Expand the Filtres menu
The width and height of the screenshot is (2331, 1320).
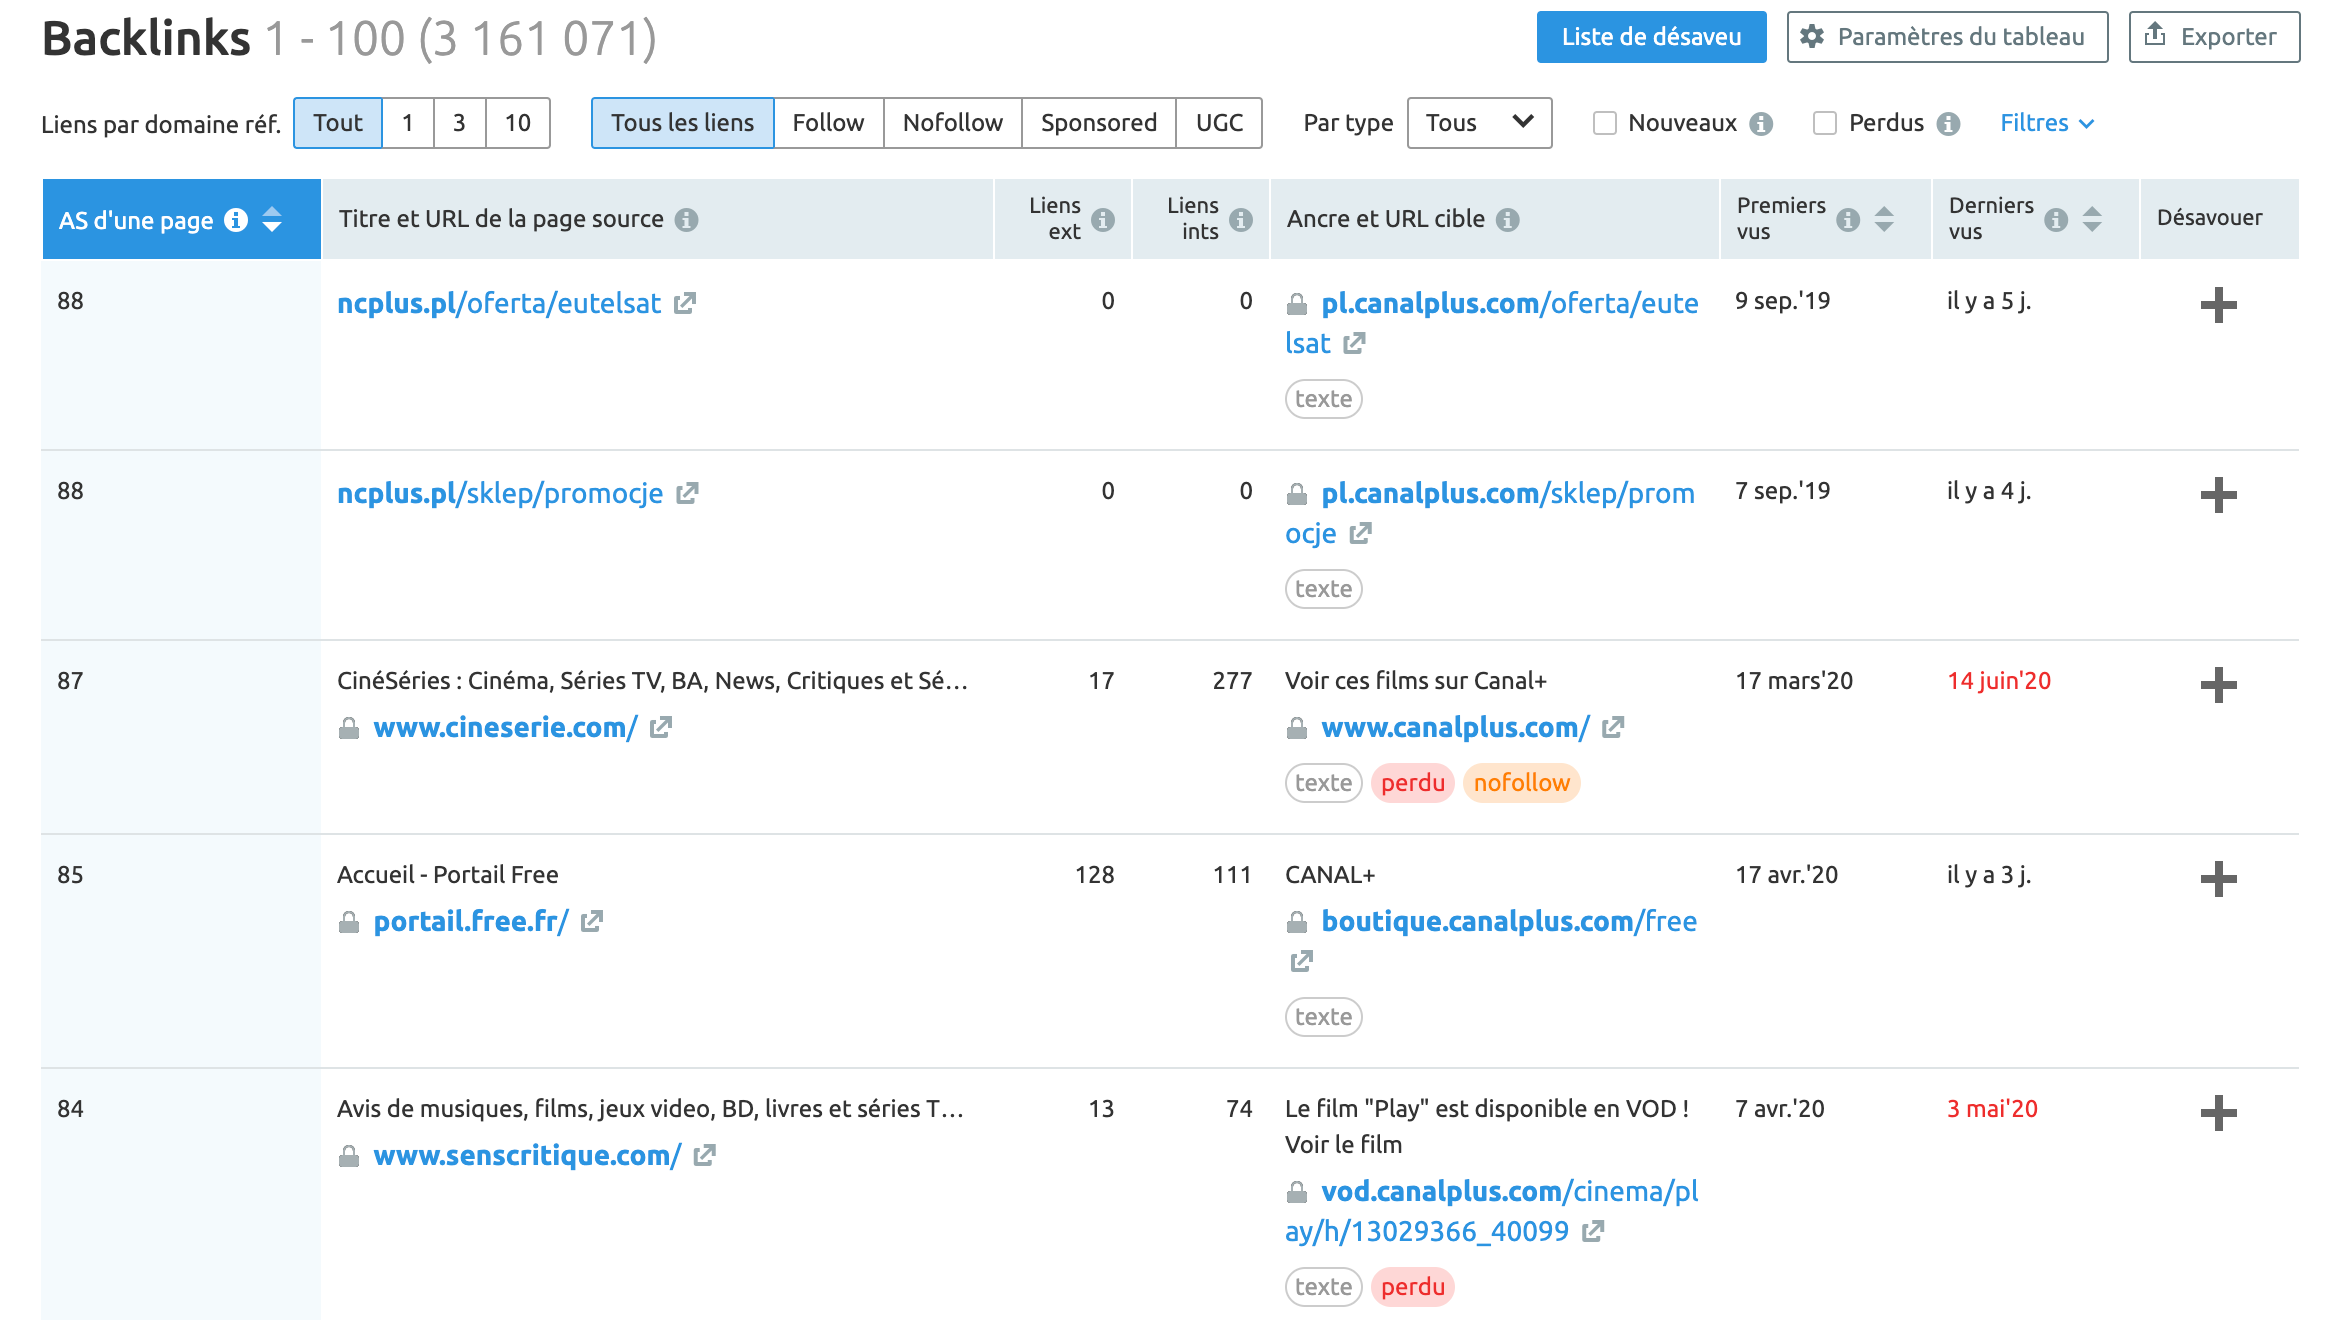pos(2046,123)
